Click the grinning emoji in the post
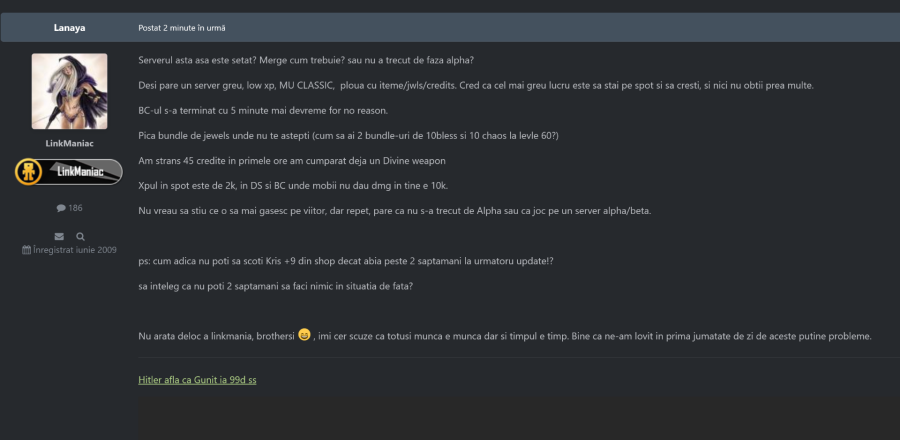Image resolution: width=900 pixels, height=440 pixels. coord(304,334)
